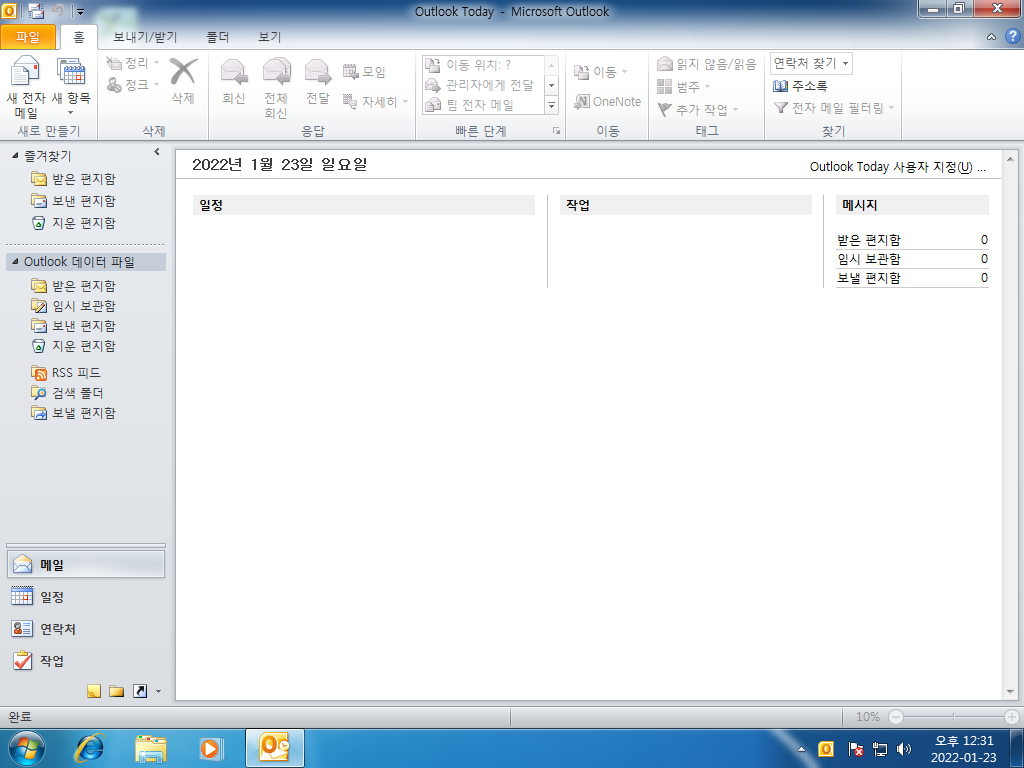Switch to 작업 tasks view
This screenshot has width=1024, height=768.
coord(86,660)
